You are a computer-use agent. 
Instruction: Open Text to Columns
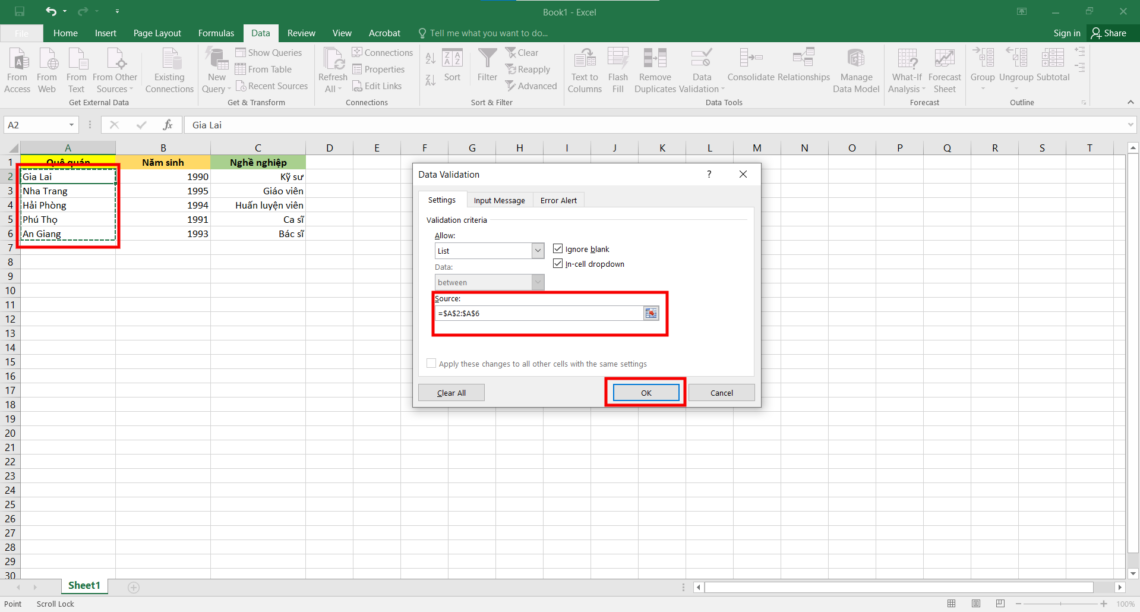583,68
